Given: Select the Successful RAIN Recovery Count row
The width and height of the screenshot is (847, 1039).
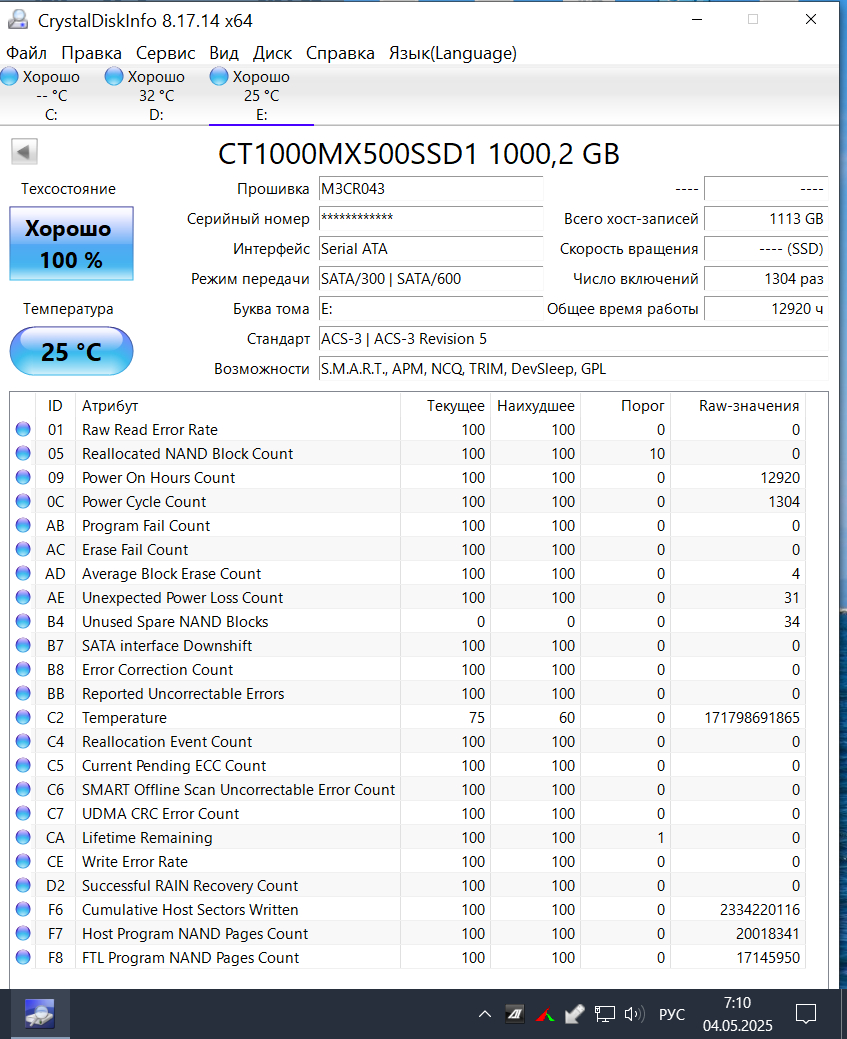Looking at the screenshot, I should pos(408,885).
